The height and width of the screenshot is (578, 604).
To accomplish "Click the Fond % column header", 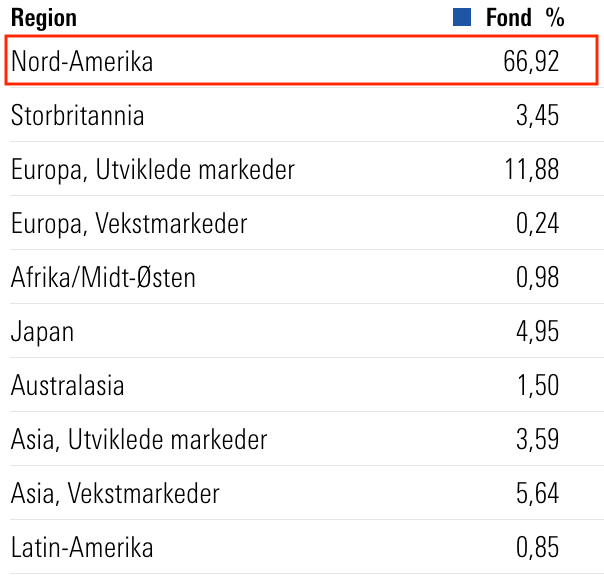I will pyautogui.click(x=525, y=18).
